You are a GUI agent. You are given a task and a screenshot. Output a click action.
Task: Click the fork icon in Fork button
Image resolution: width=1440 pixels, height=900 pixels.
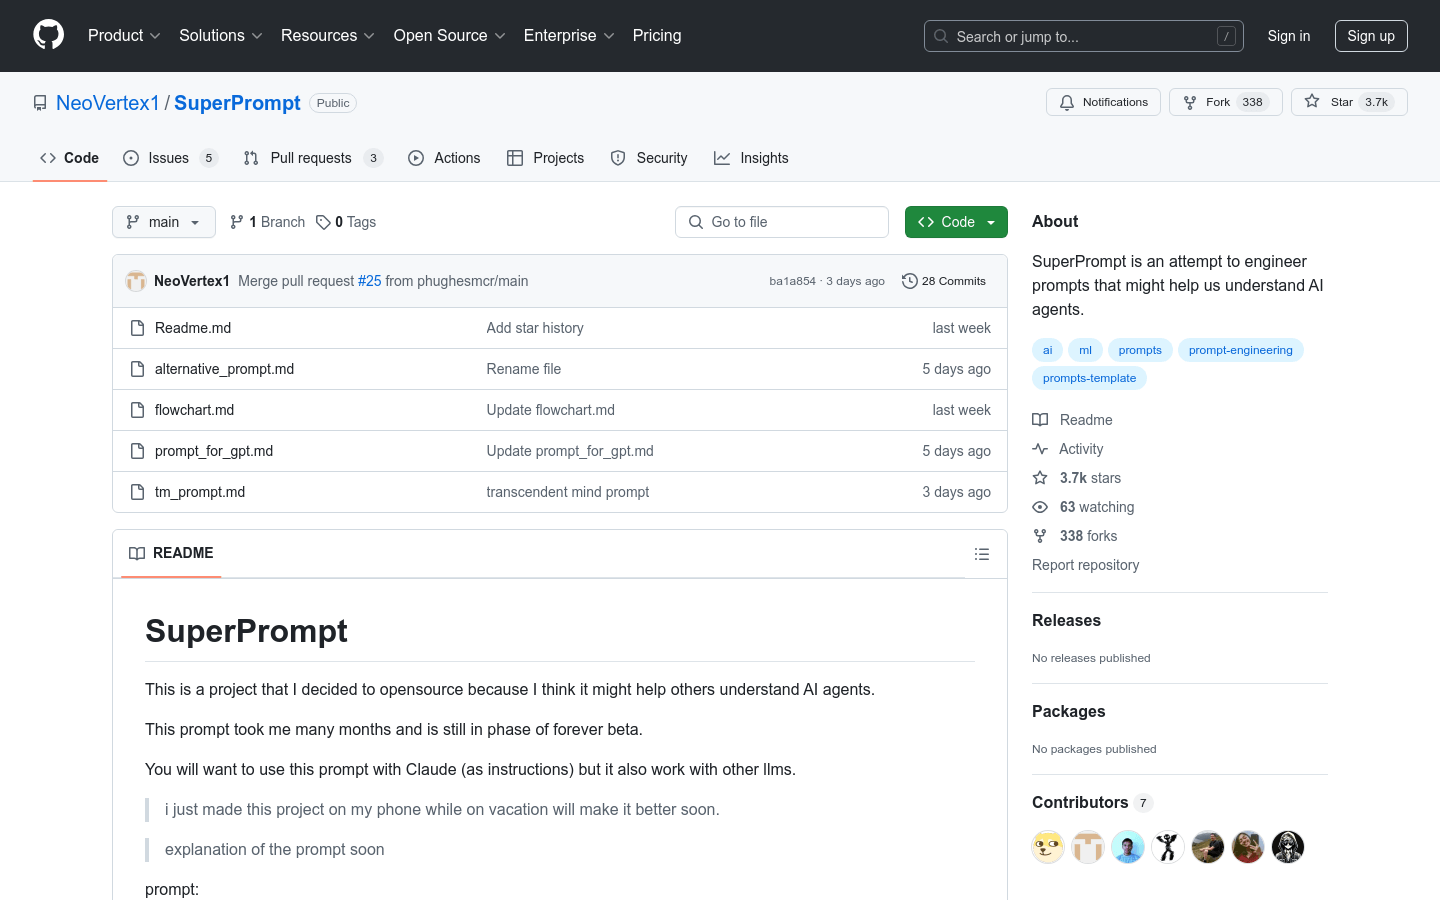[x=1190, y=102]
